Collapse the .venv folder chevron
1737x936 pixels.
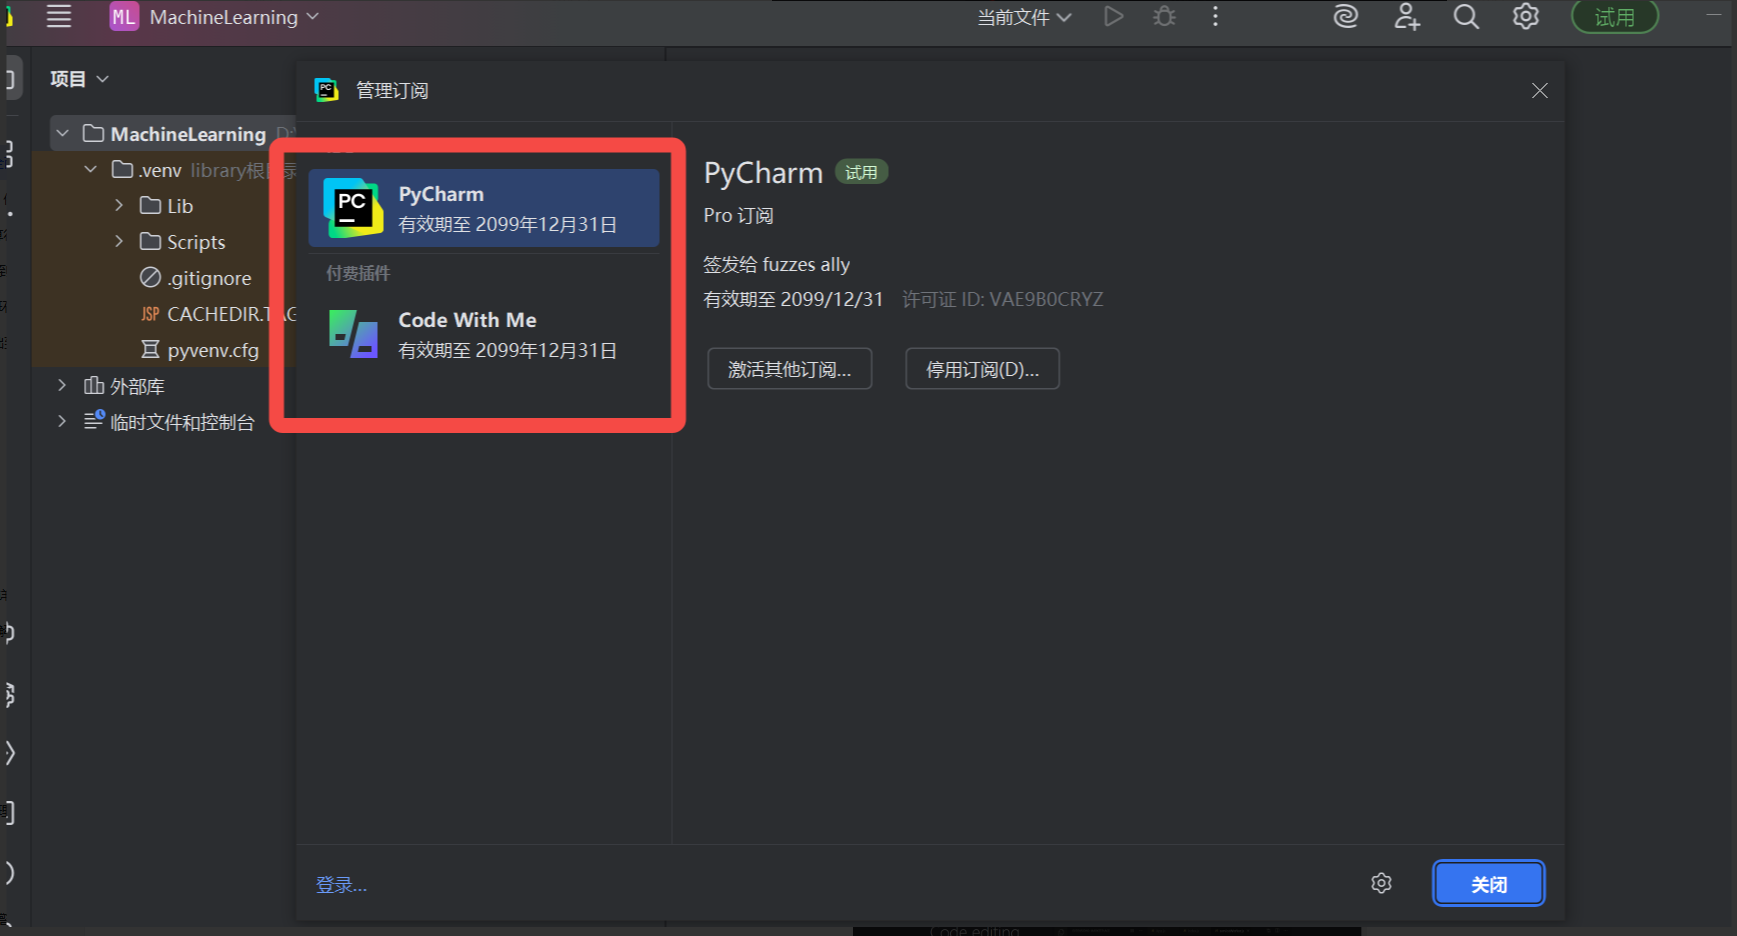coord(91,170)
